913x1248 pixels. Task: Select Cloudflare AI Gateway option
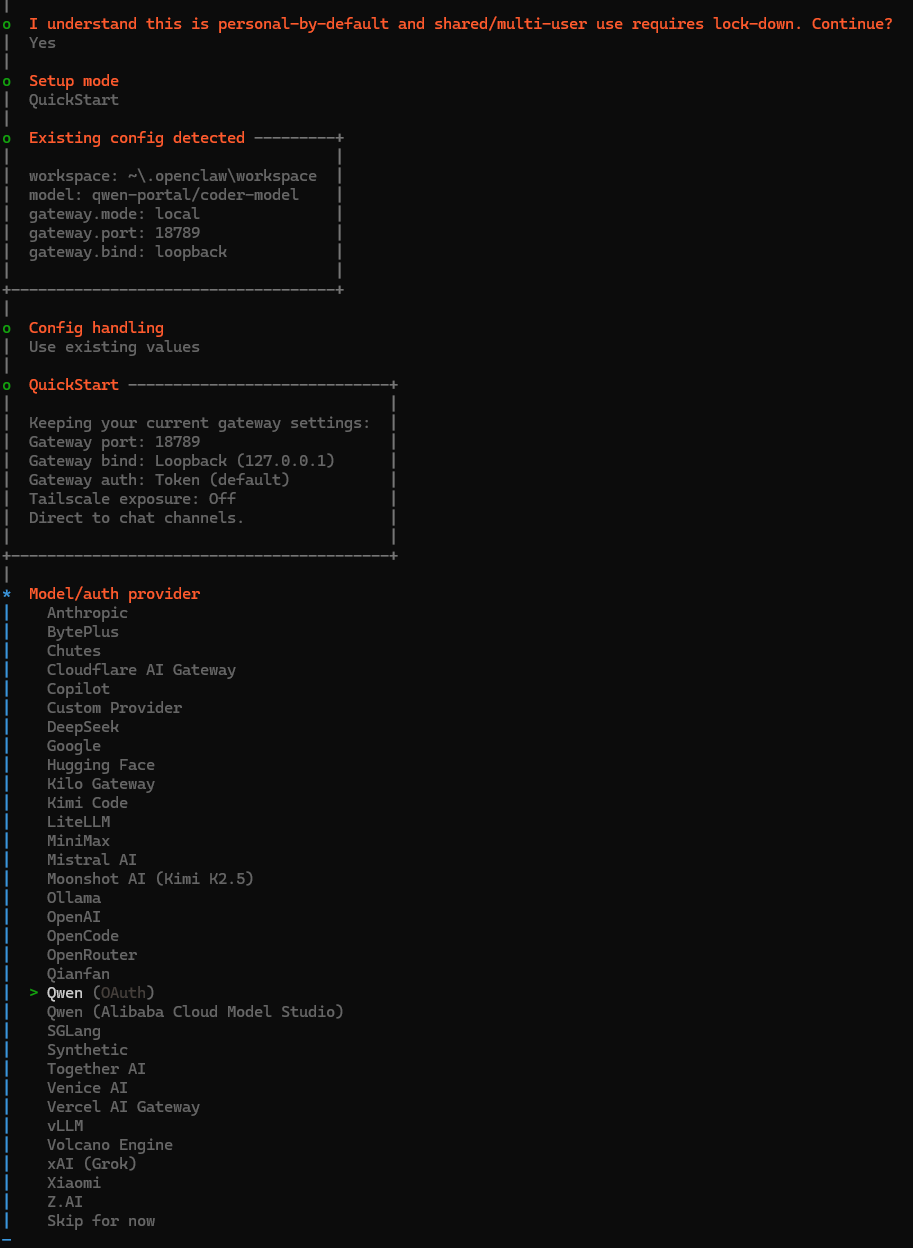[141, 670]
